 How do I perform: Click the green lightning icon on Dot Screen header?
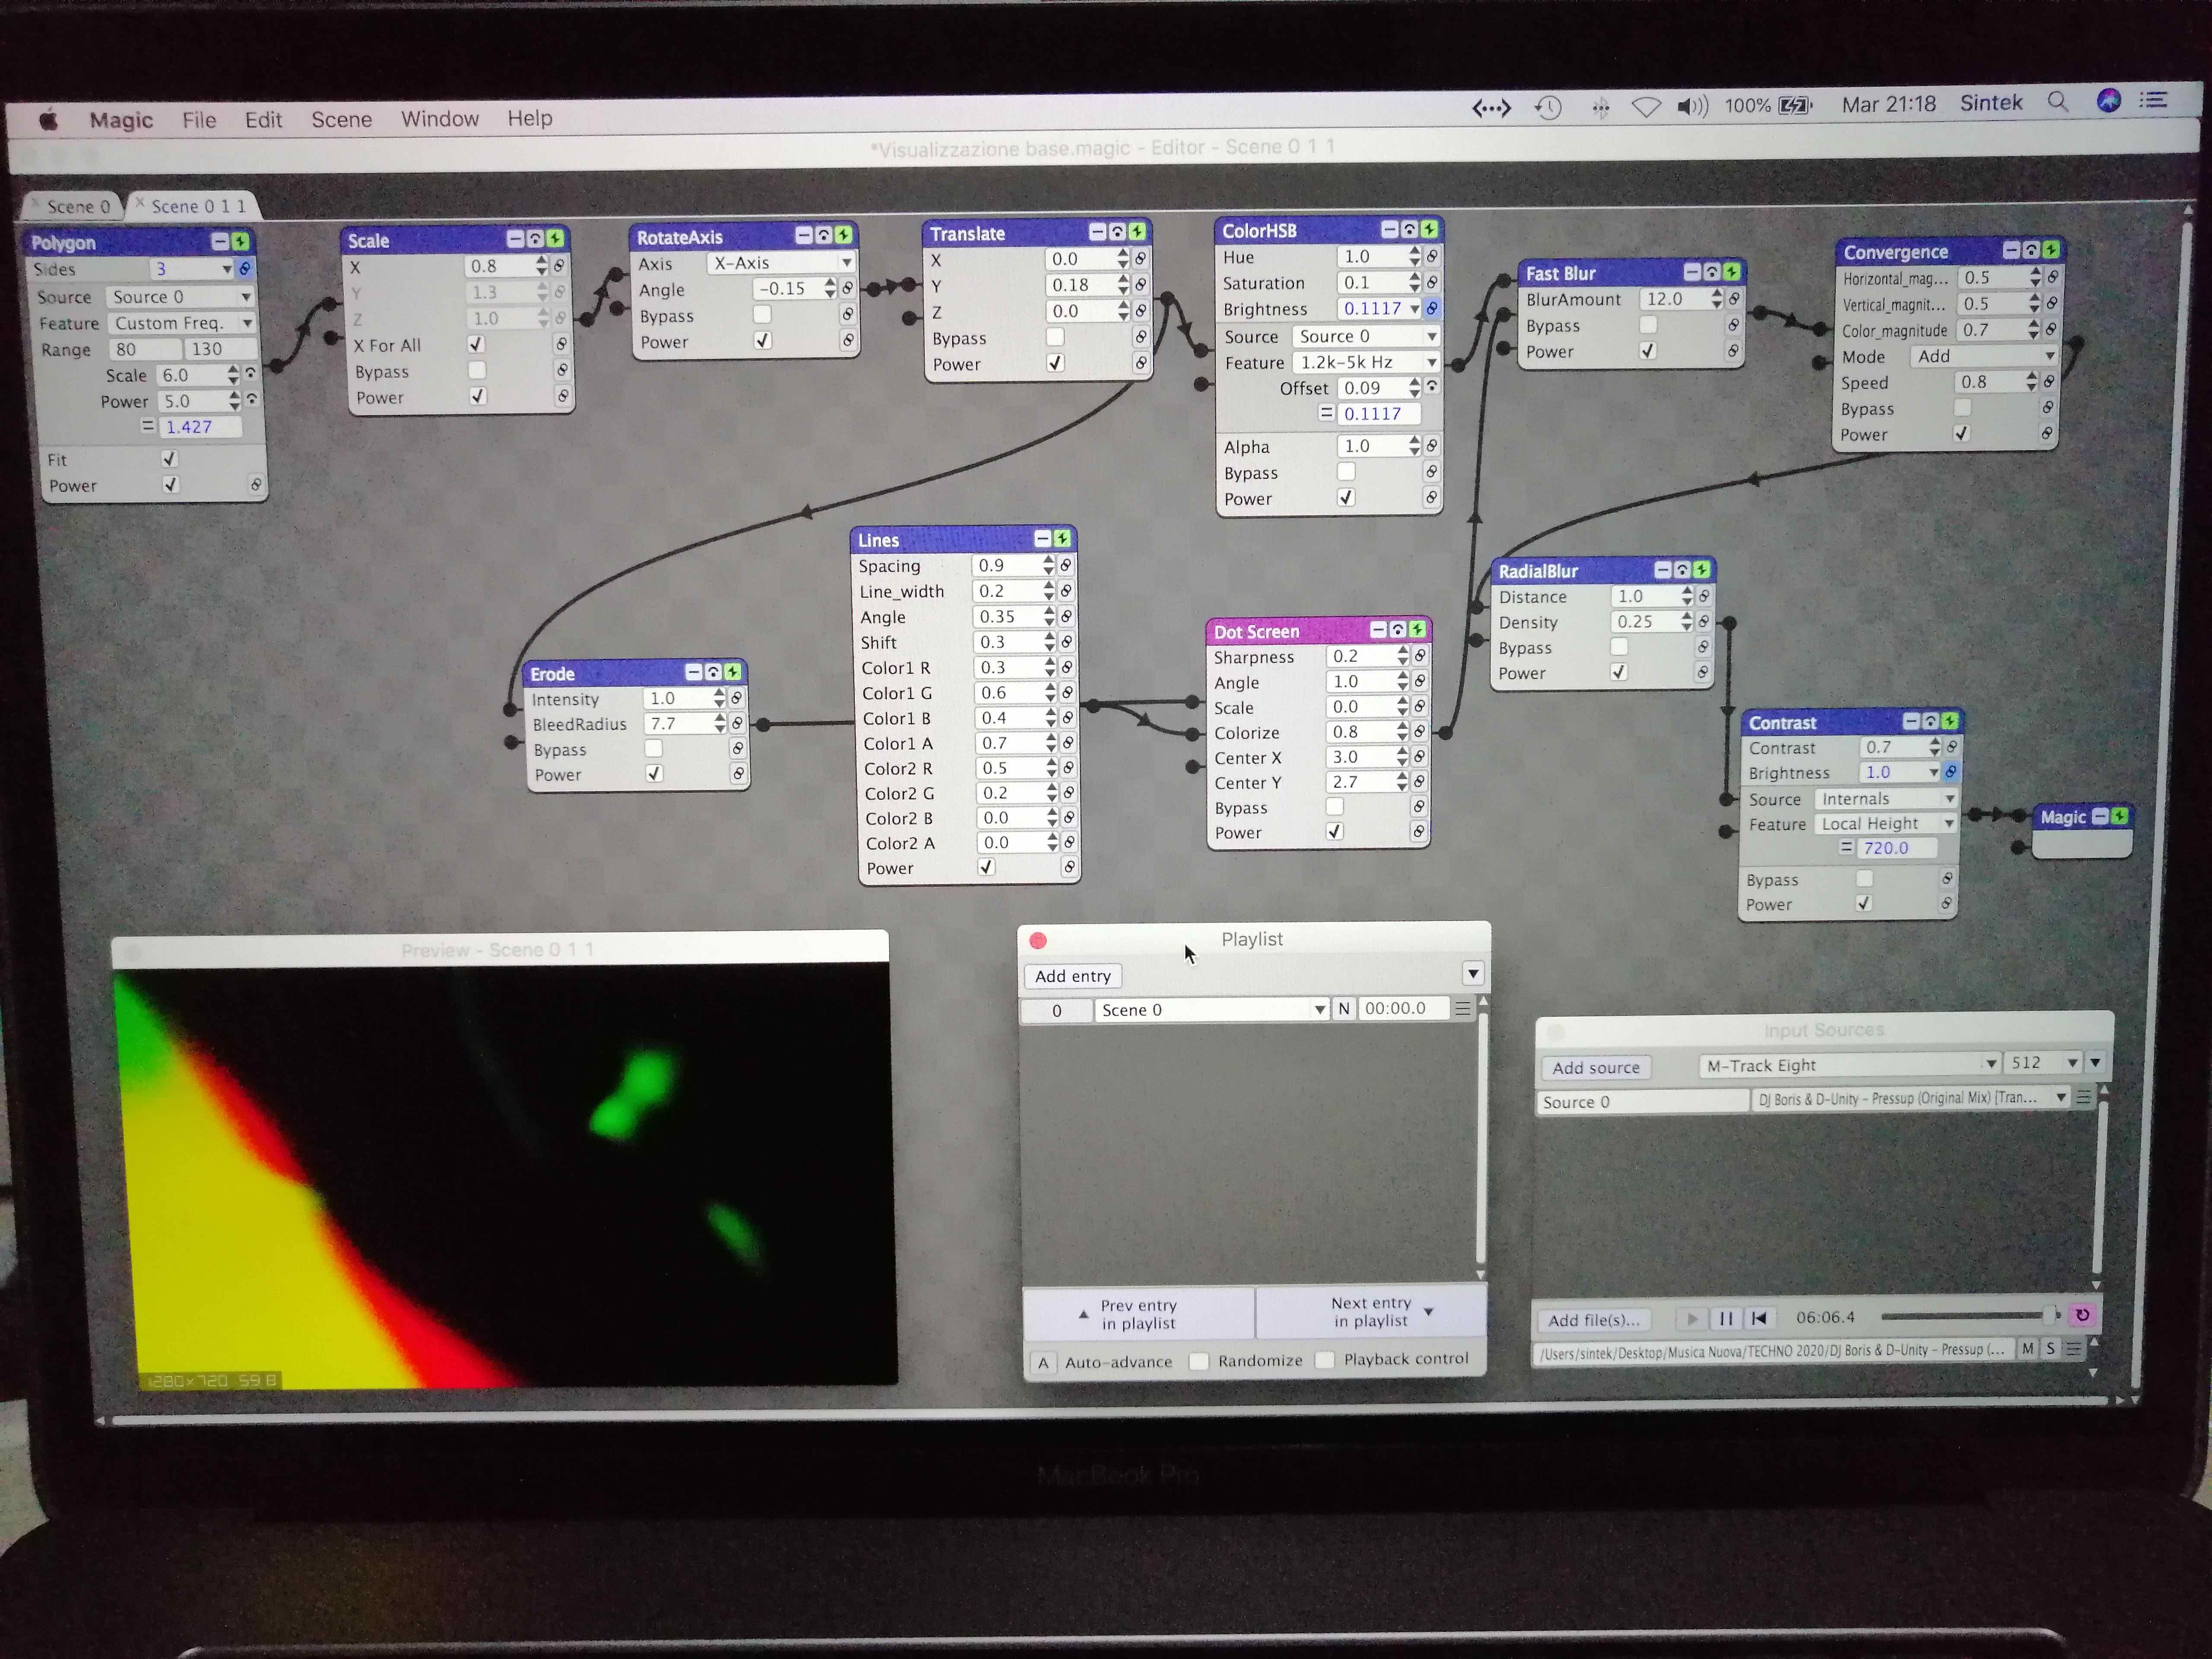1417,630
